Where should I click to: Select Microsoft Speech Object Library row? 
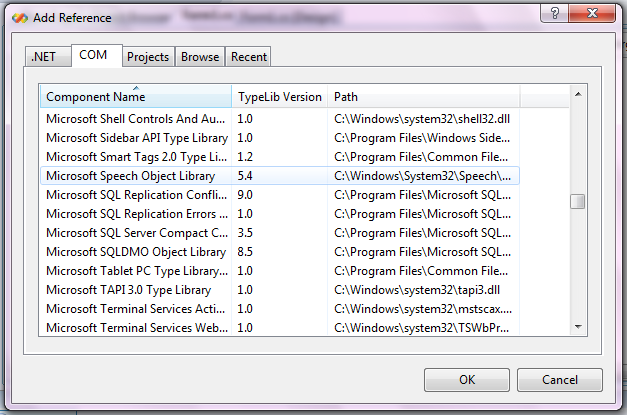click(136, 175)
